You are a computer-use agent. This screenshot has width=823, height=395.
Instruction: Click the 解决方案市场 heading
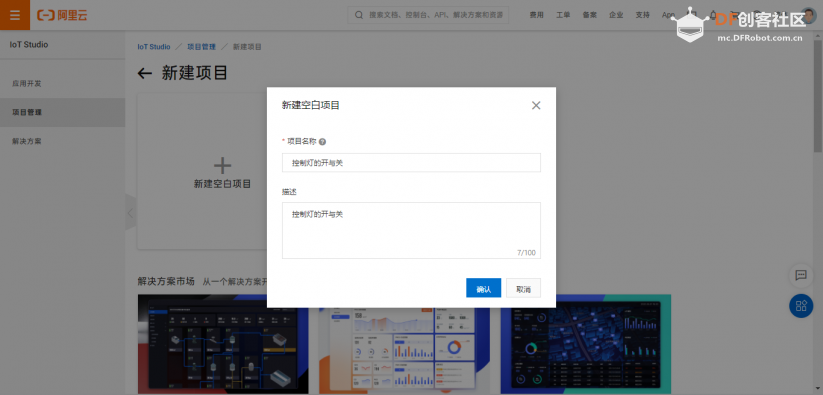[x=166, y=282]
